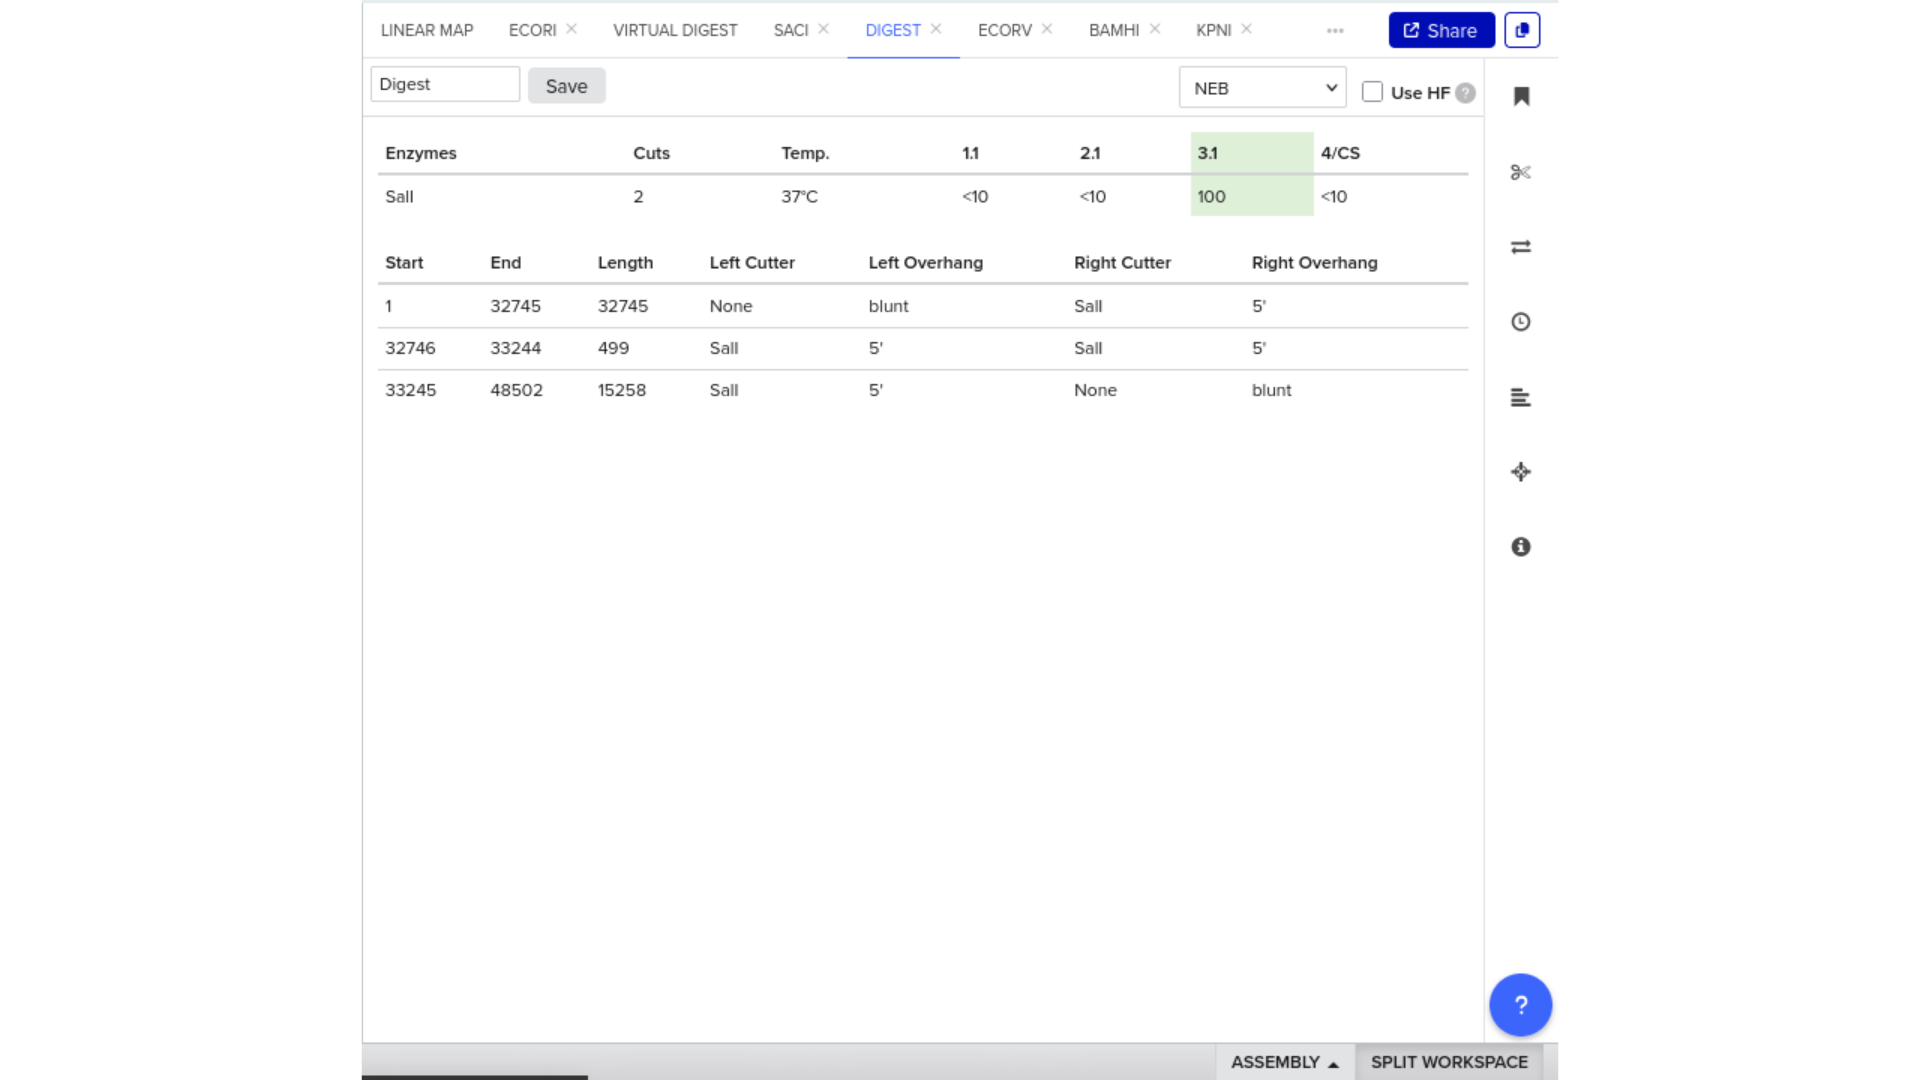Switch to the Virtual Digest tab
The image size is (1920, 1080).
675,30
